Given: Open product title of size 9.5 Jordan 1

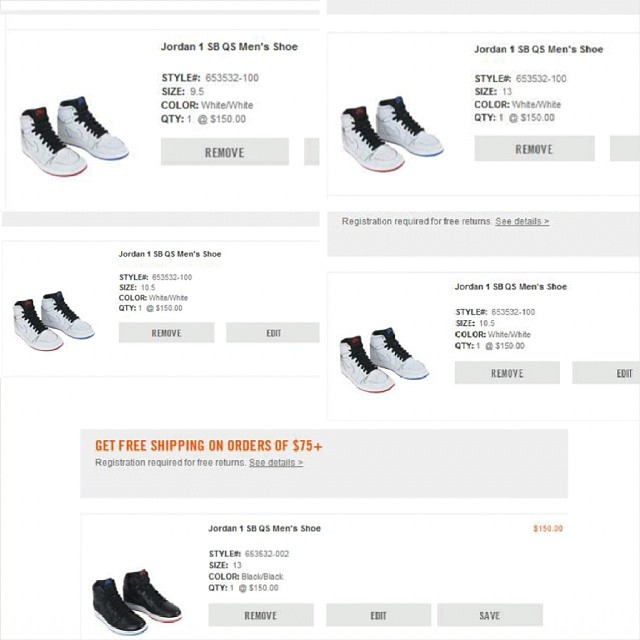Looking at the screenshot, I should pyautogui.click(x=229, y=47).
